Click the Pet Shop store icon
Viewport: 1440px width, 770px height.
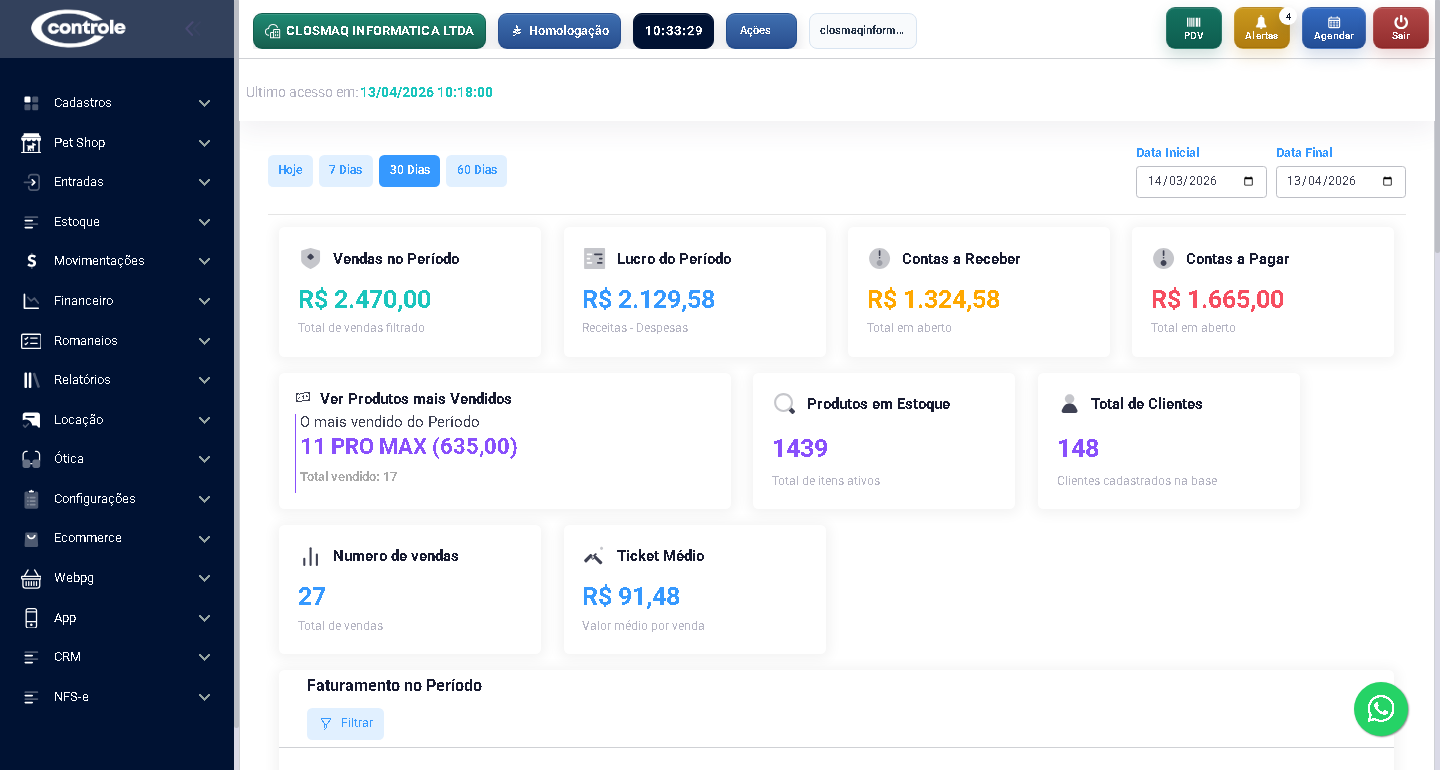click(x=31, y=143)
